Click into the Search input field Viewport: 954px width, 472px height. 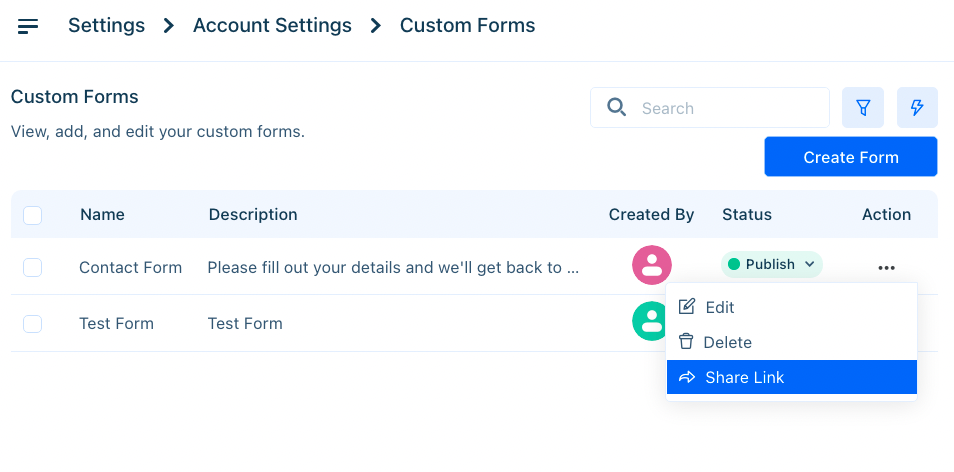click(x=709, y=108)
